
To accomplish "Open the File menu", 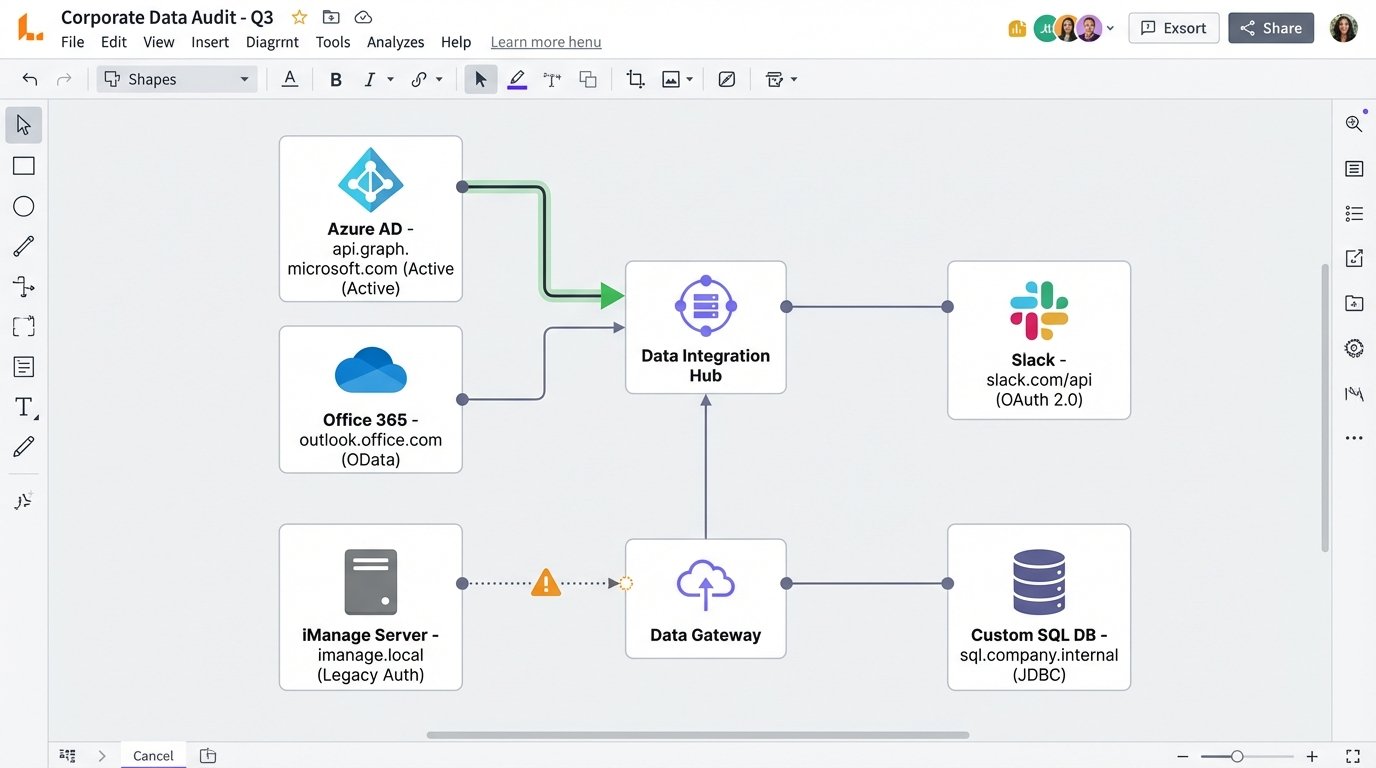I will click(72, 42).
